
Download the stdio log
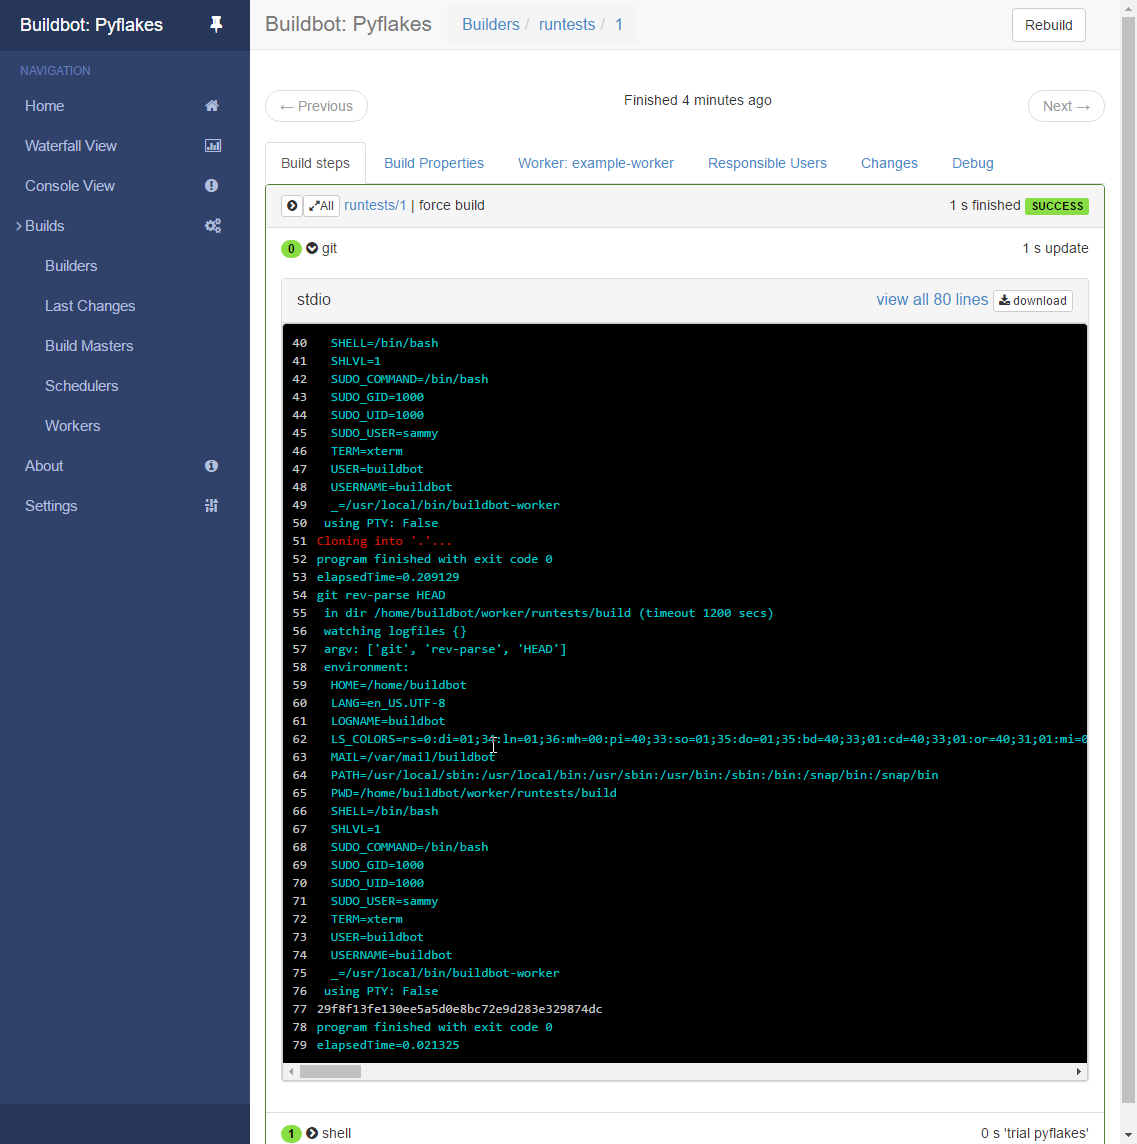point(1033,301)
